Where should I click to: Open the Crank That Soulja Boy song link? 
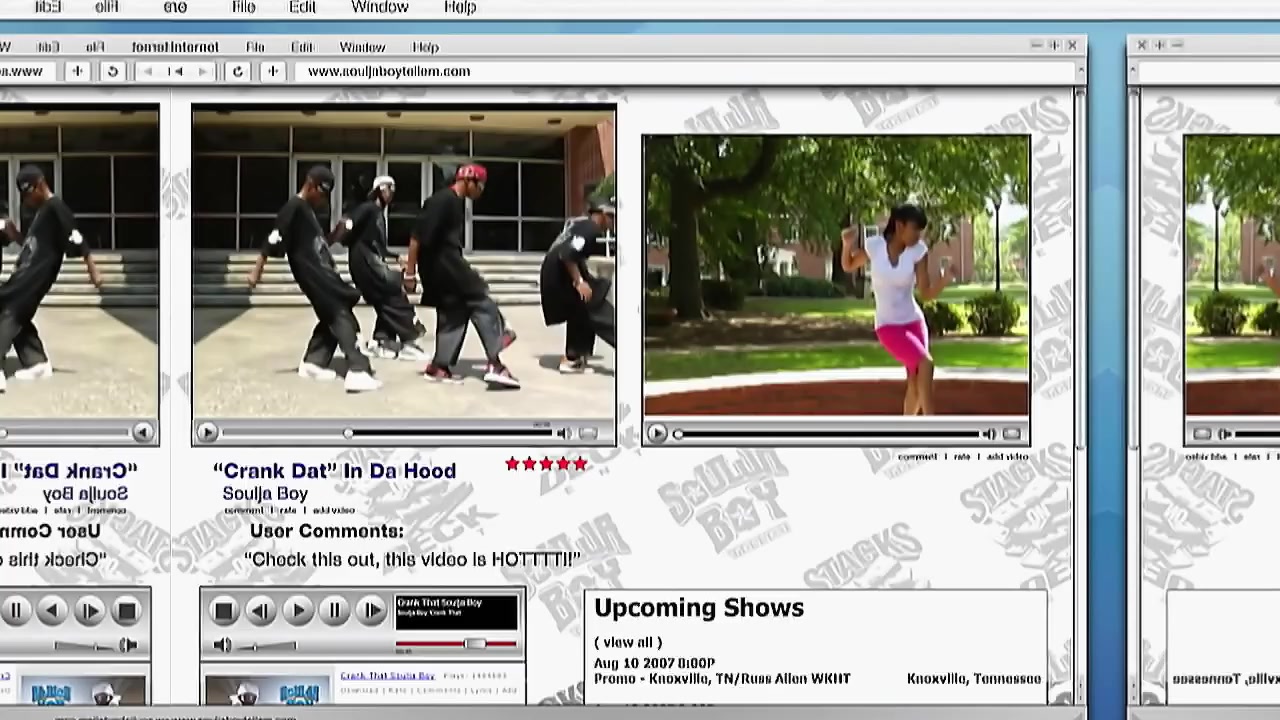388,676
